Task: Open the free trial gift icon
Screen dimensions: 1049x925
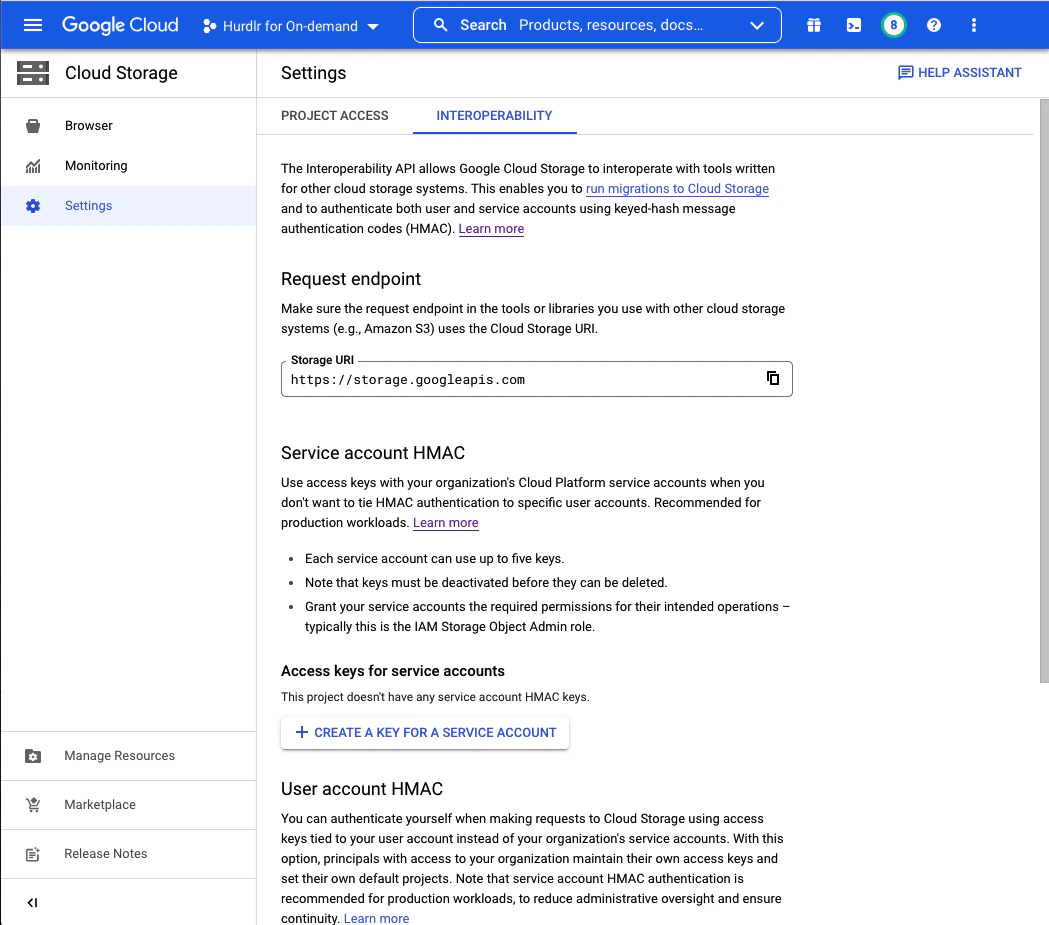Action: pyautogui.click(x=814, y=25)
